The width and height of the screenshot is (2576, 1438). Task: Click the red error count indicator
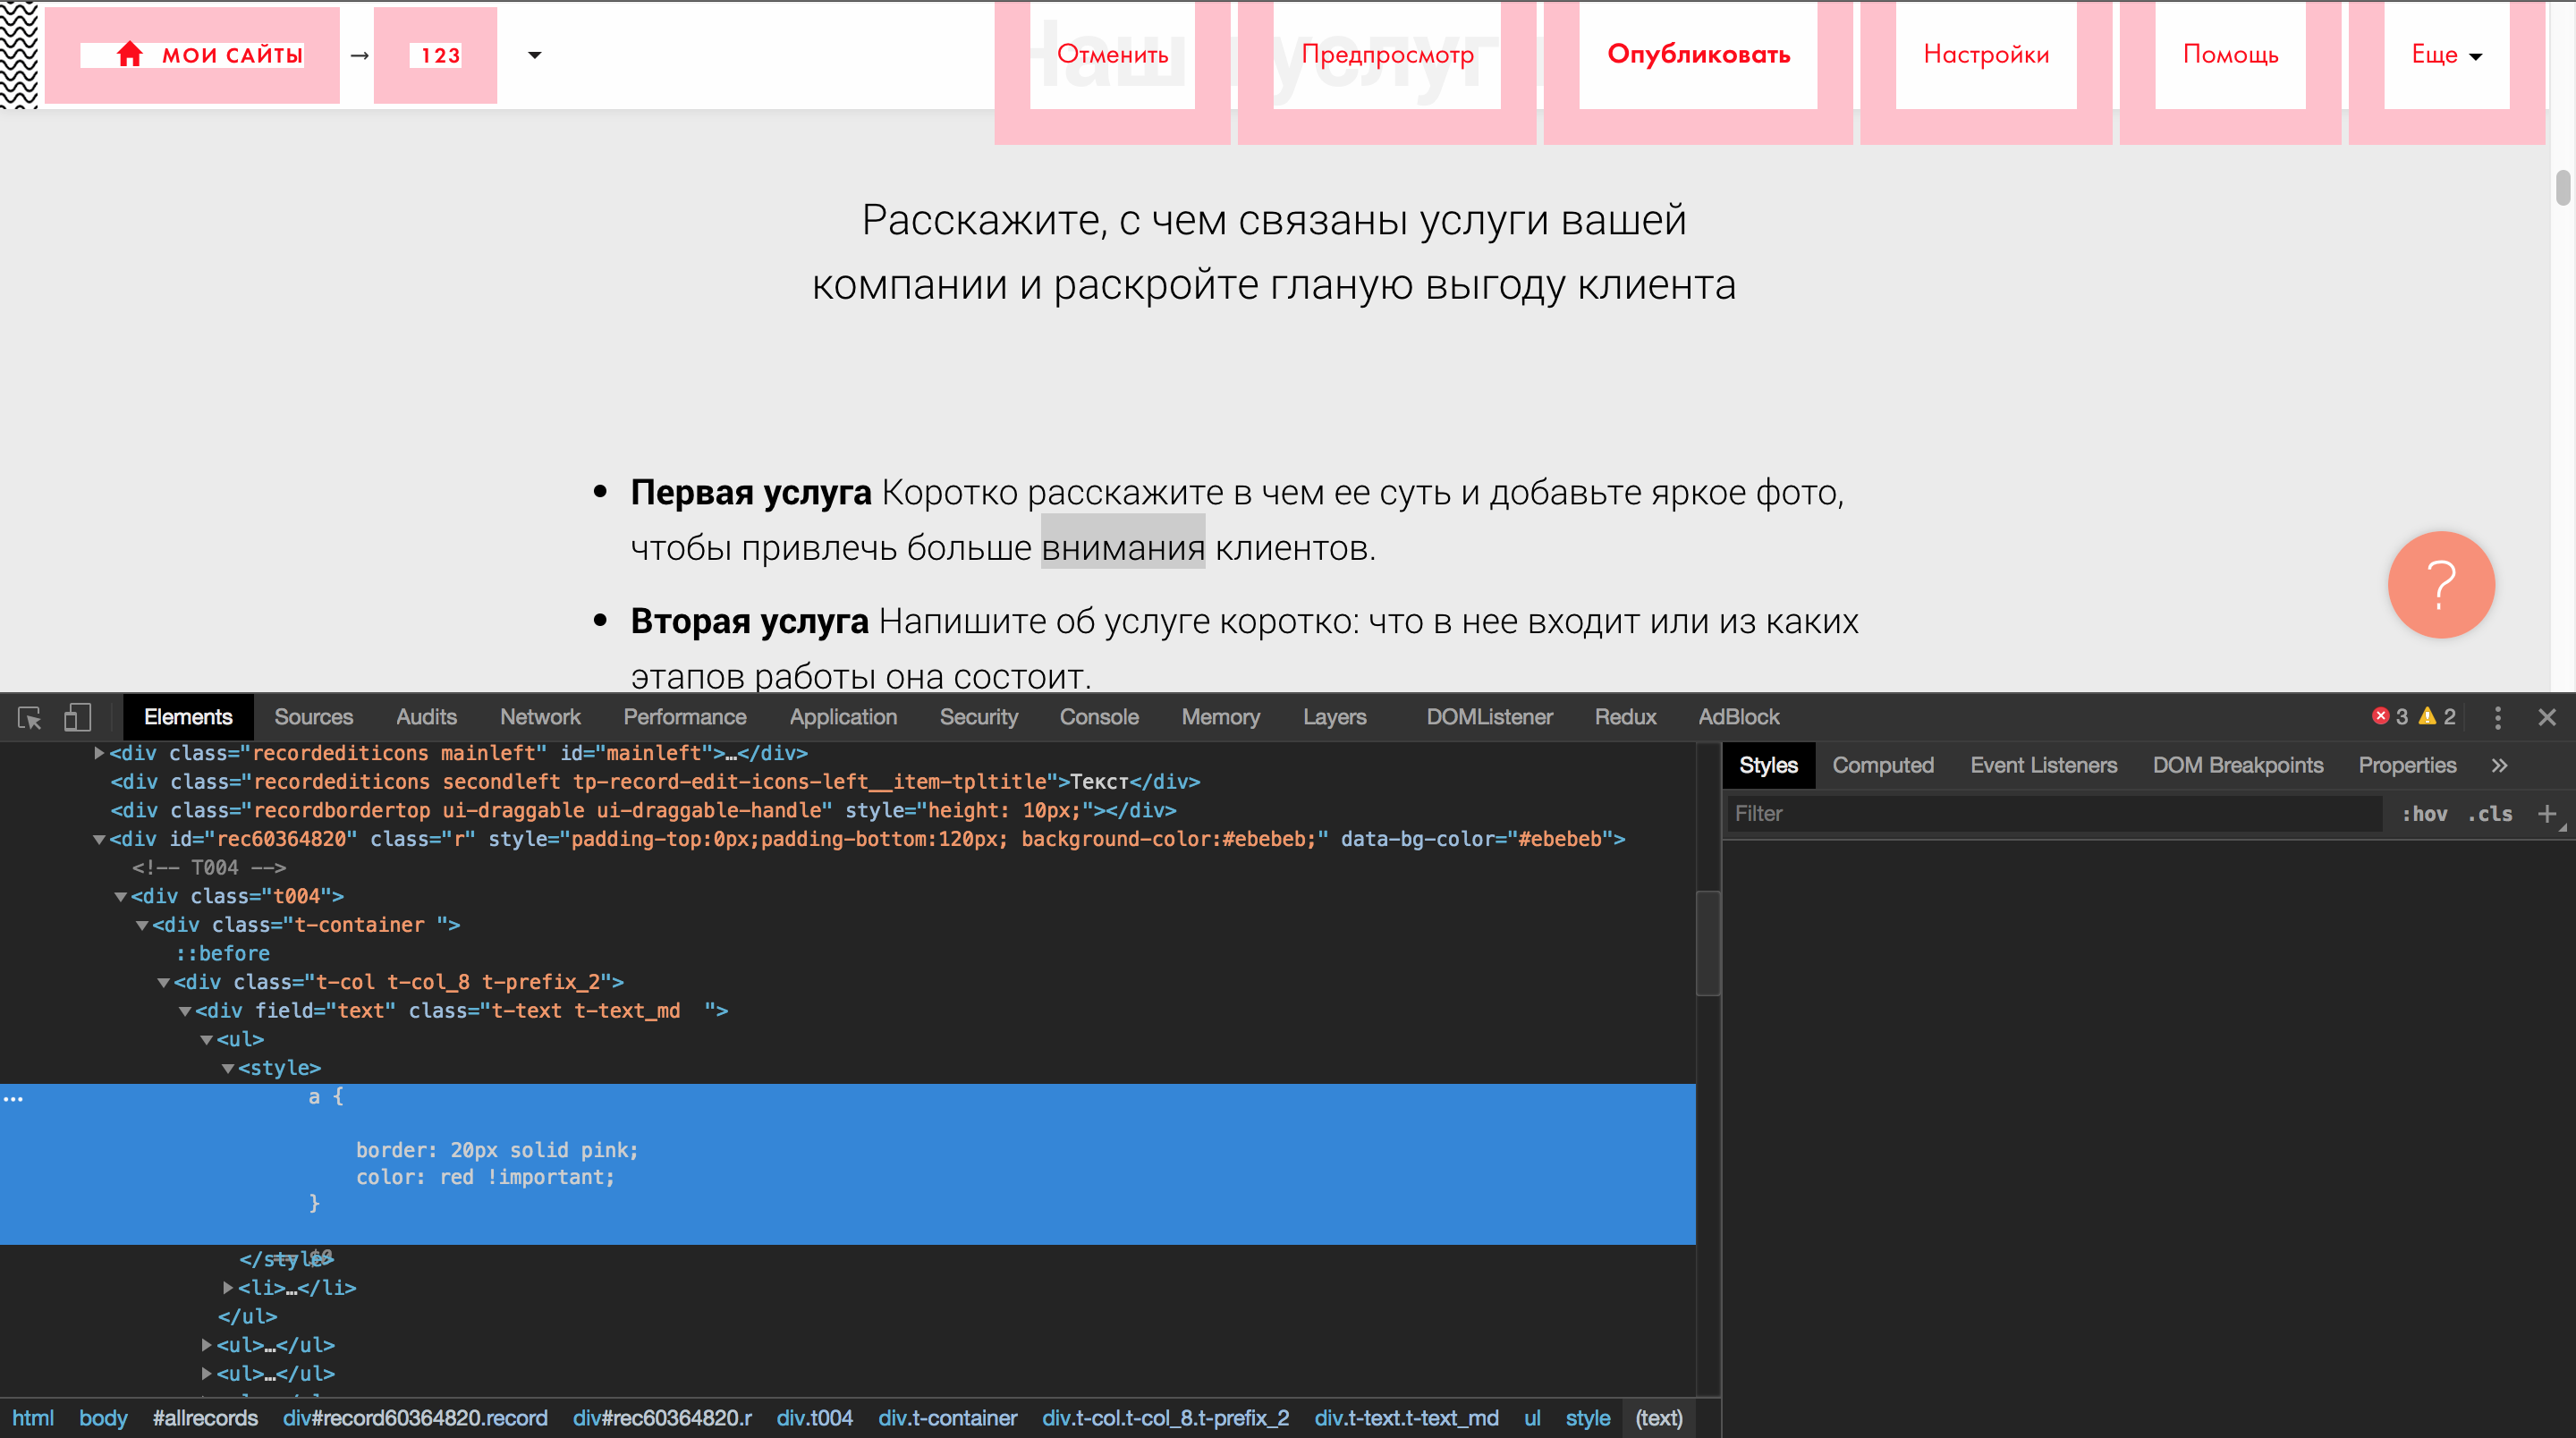[2389, 716]
